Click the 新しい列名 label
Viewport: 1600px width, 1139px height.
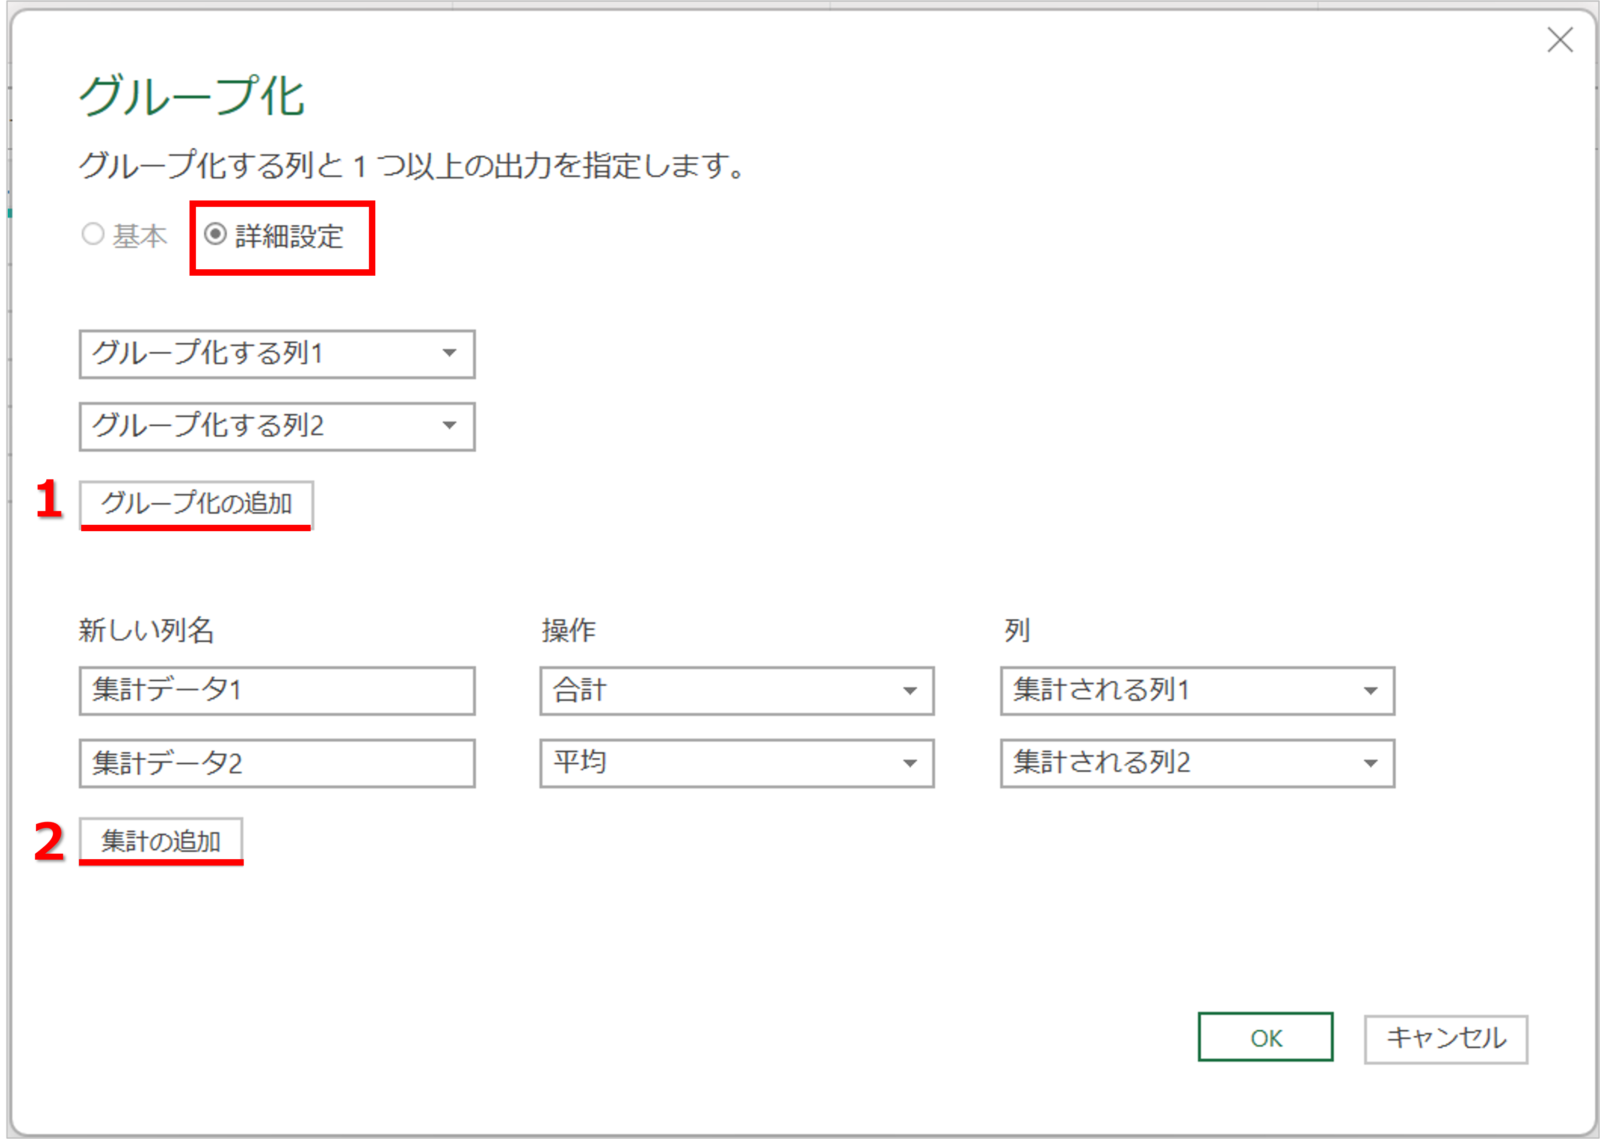point(147,630)
